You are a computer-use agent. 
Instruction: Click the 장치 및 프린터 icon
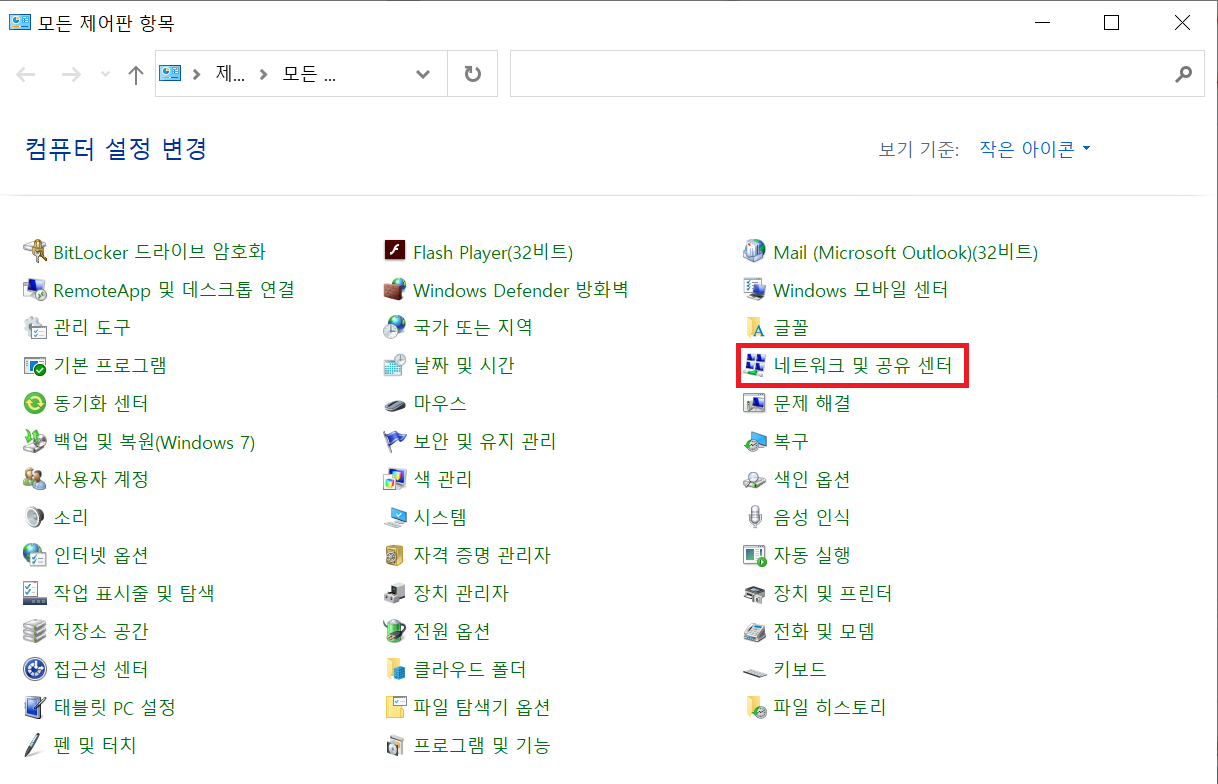point(755,593)
